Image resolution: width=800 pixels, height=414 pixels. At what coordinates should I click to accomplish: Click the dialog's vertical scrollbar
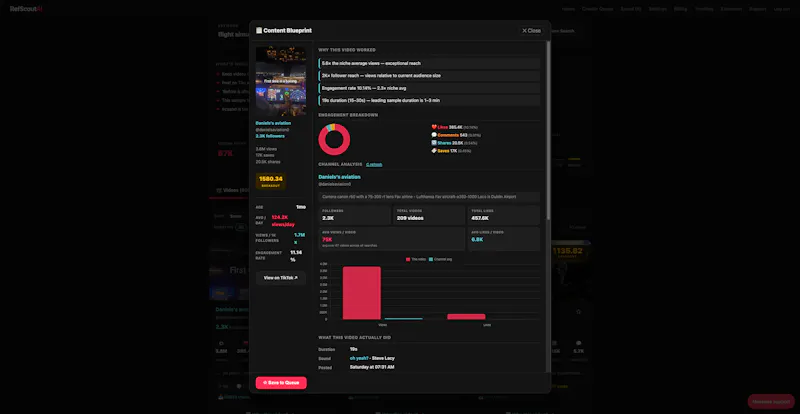click(x=548, y=131)
